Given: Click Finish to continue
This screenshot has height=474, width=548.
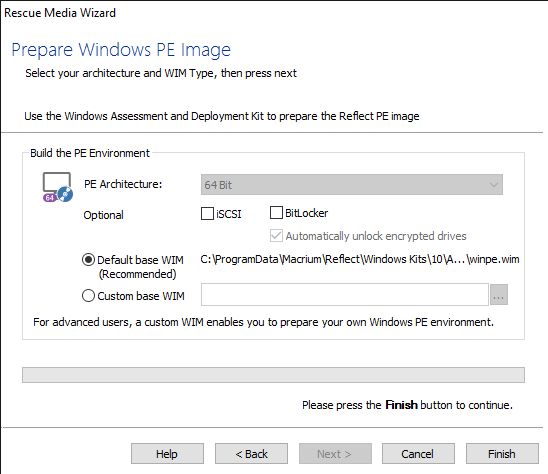Looking at the screenshot, I should point(502,454).
